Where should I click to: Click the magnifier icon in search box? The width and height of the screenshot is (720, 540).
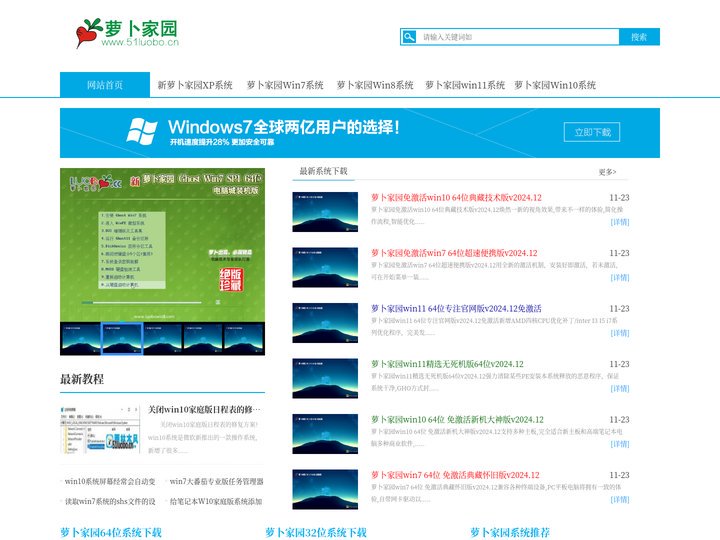409,37
